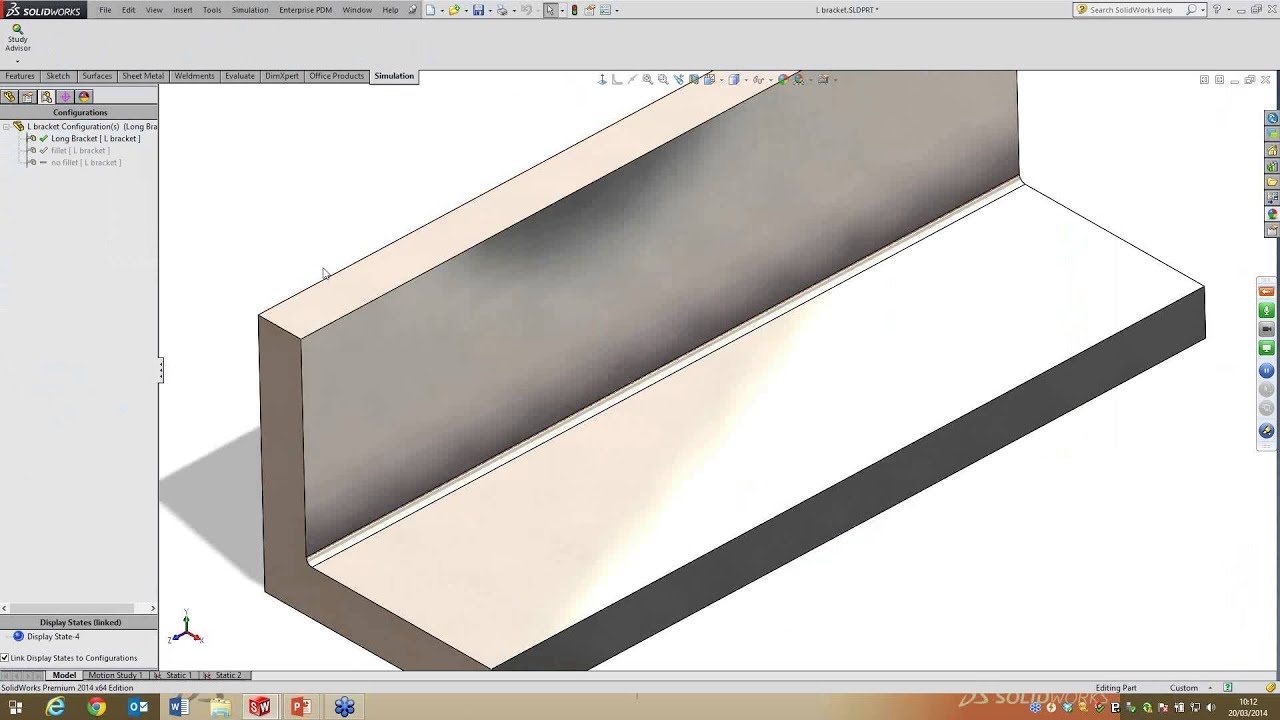Open the Appearances task pane tab
The image size is (1280, 720).
coord(1272,213)
